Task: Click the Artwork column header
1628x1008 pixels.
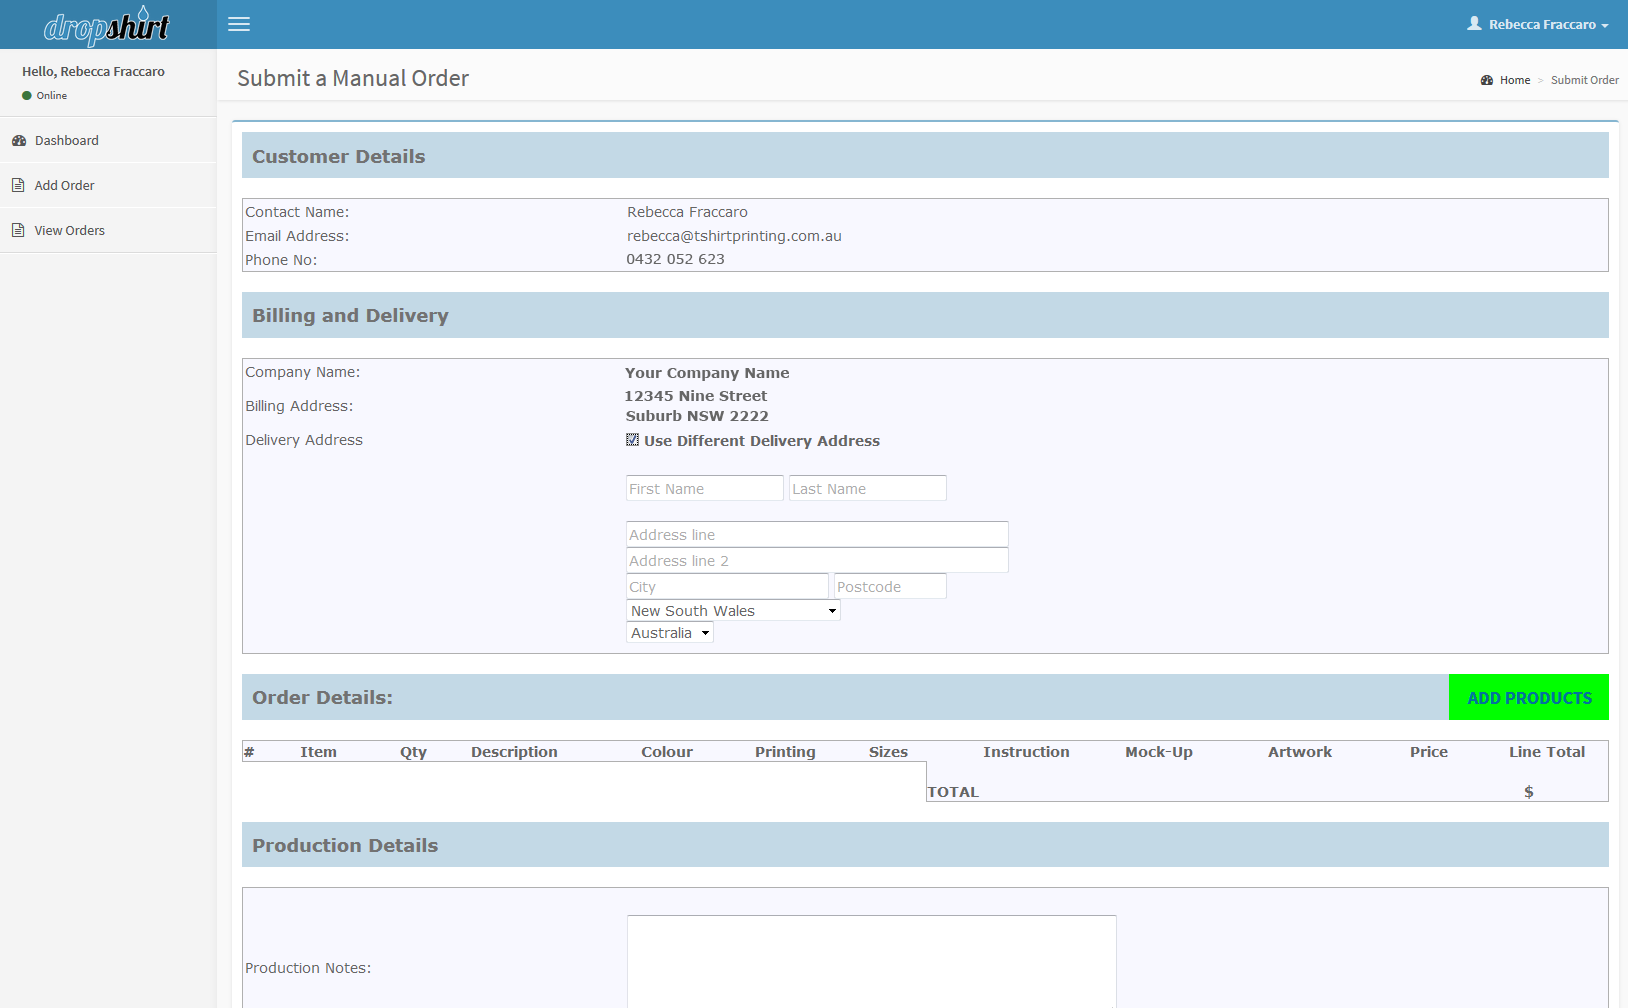Action: (1300, 752)
